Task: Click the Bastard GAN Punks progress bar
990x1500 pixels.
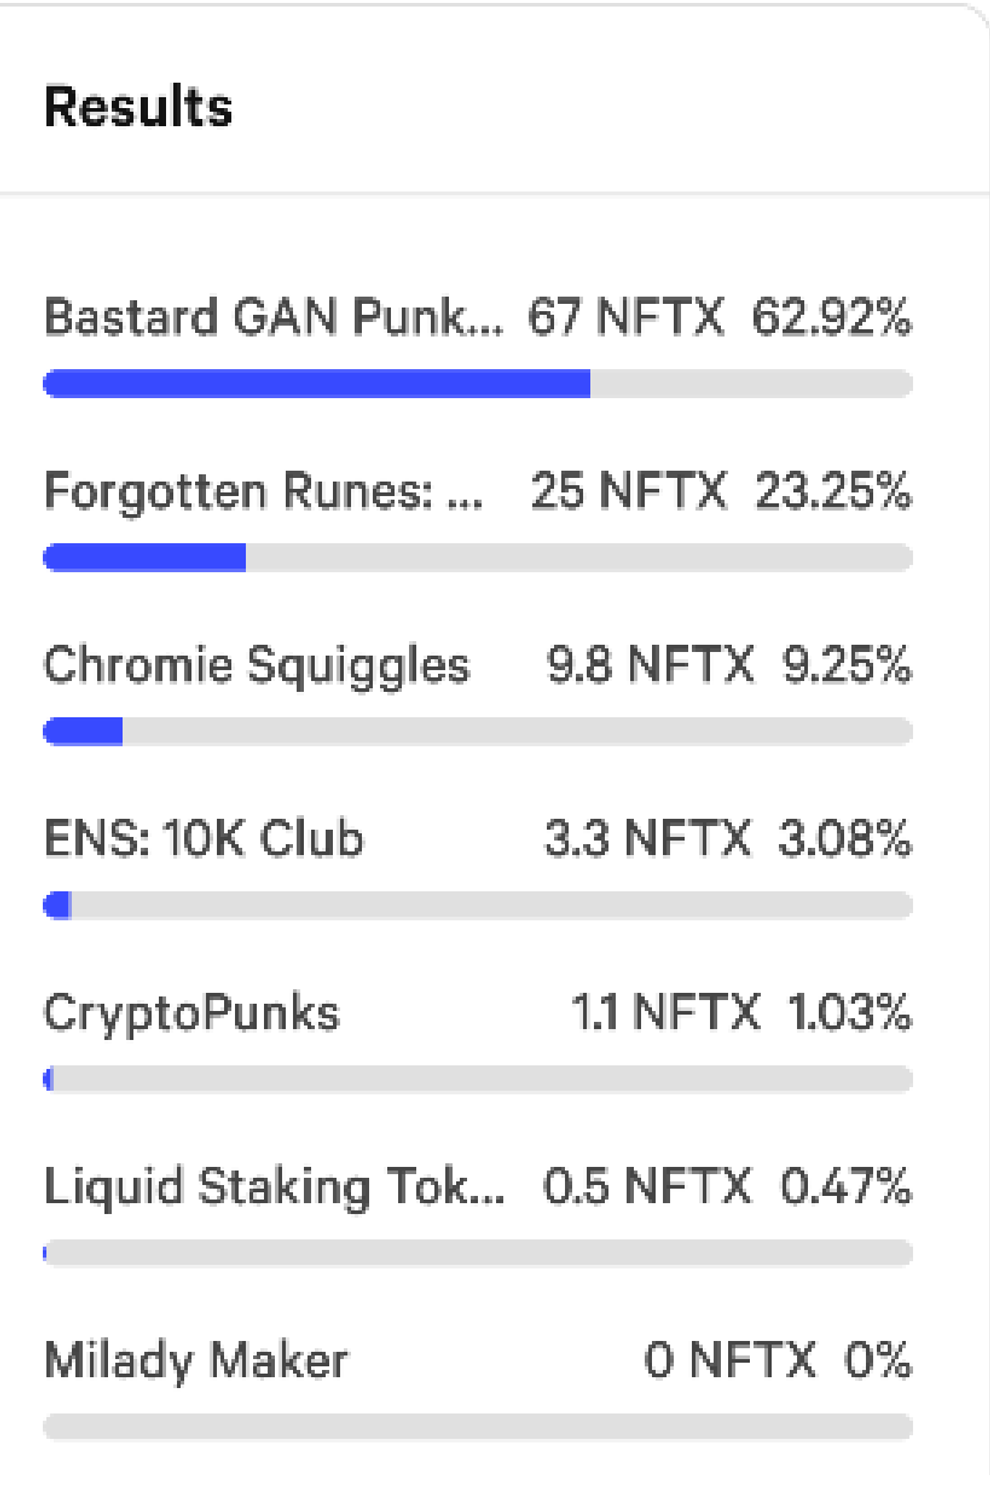Action: pos(477,384)
